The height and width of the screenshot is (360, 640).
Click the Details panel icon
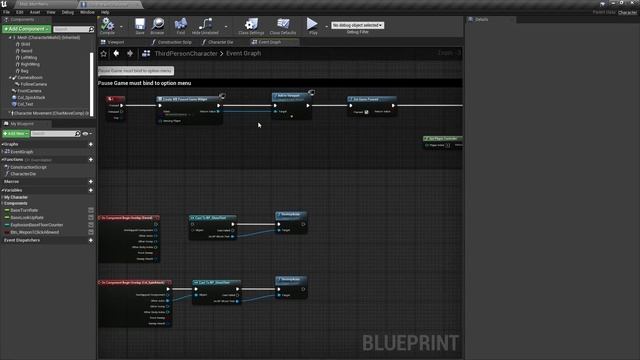pyautogui.click(x=470, y=19)
